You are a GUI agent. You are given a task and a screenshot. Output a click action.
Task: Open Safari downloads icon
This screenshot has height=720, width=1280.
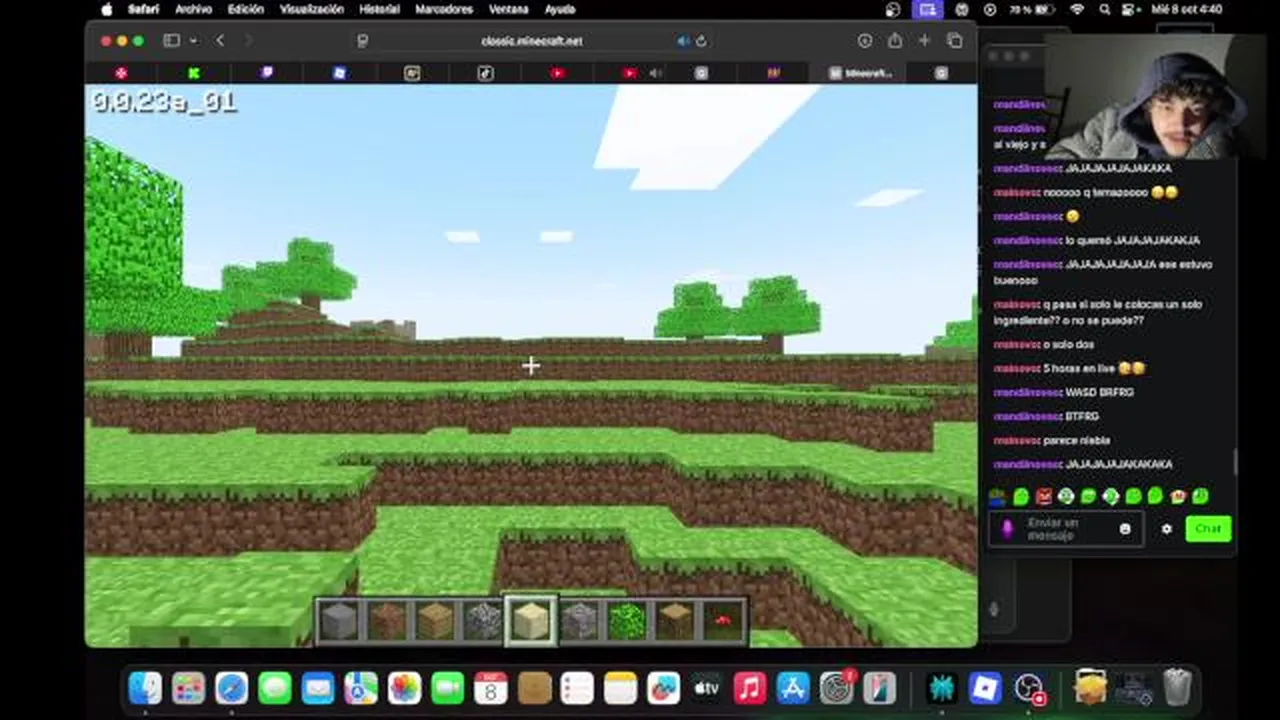coord(865,41)
